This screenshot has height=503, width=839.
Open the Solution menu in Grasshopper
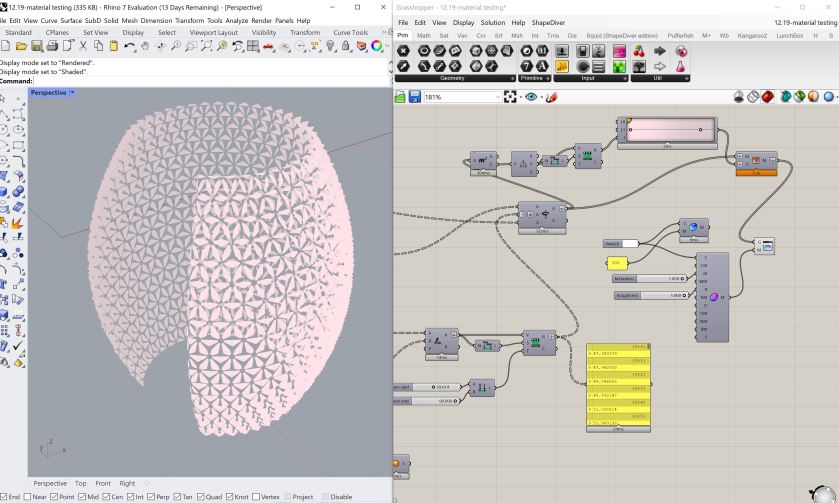(x=492, y=22)
